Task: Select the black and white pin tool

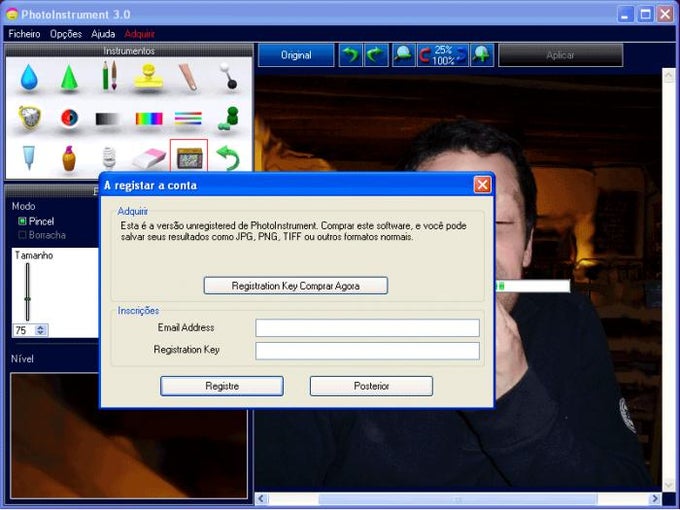Action: tap(228, 76)
